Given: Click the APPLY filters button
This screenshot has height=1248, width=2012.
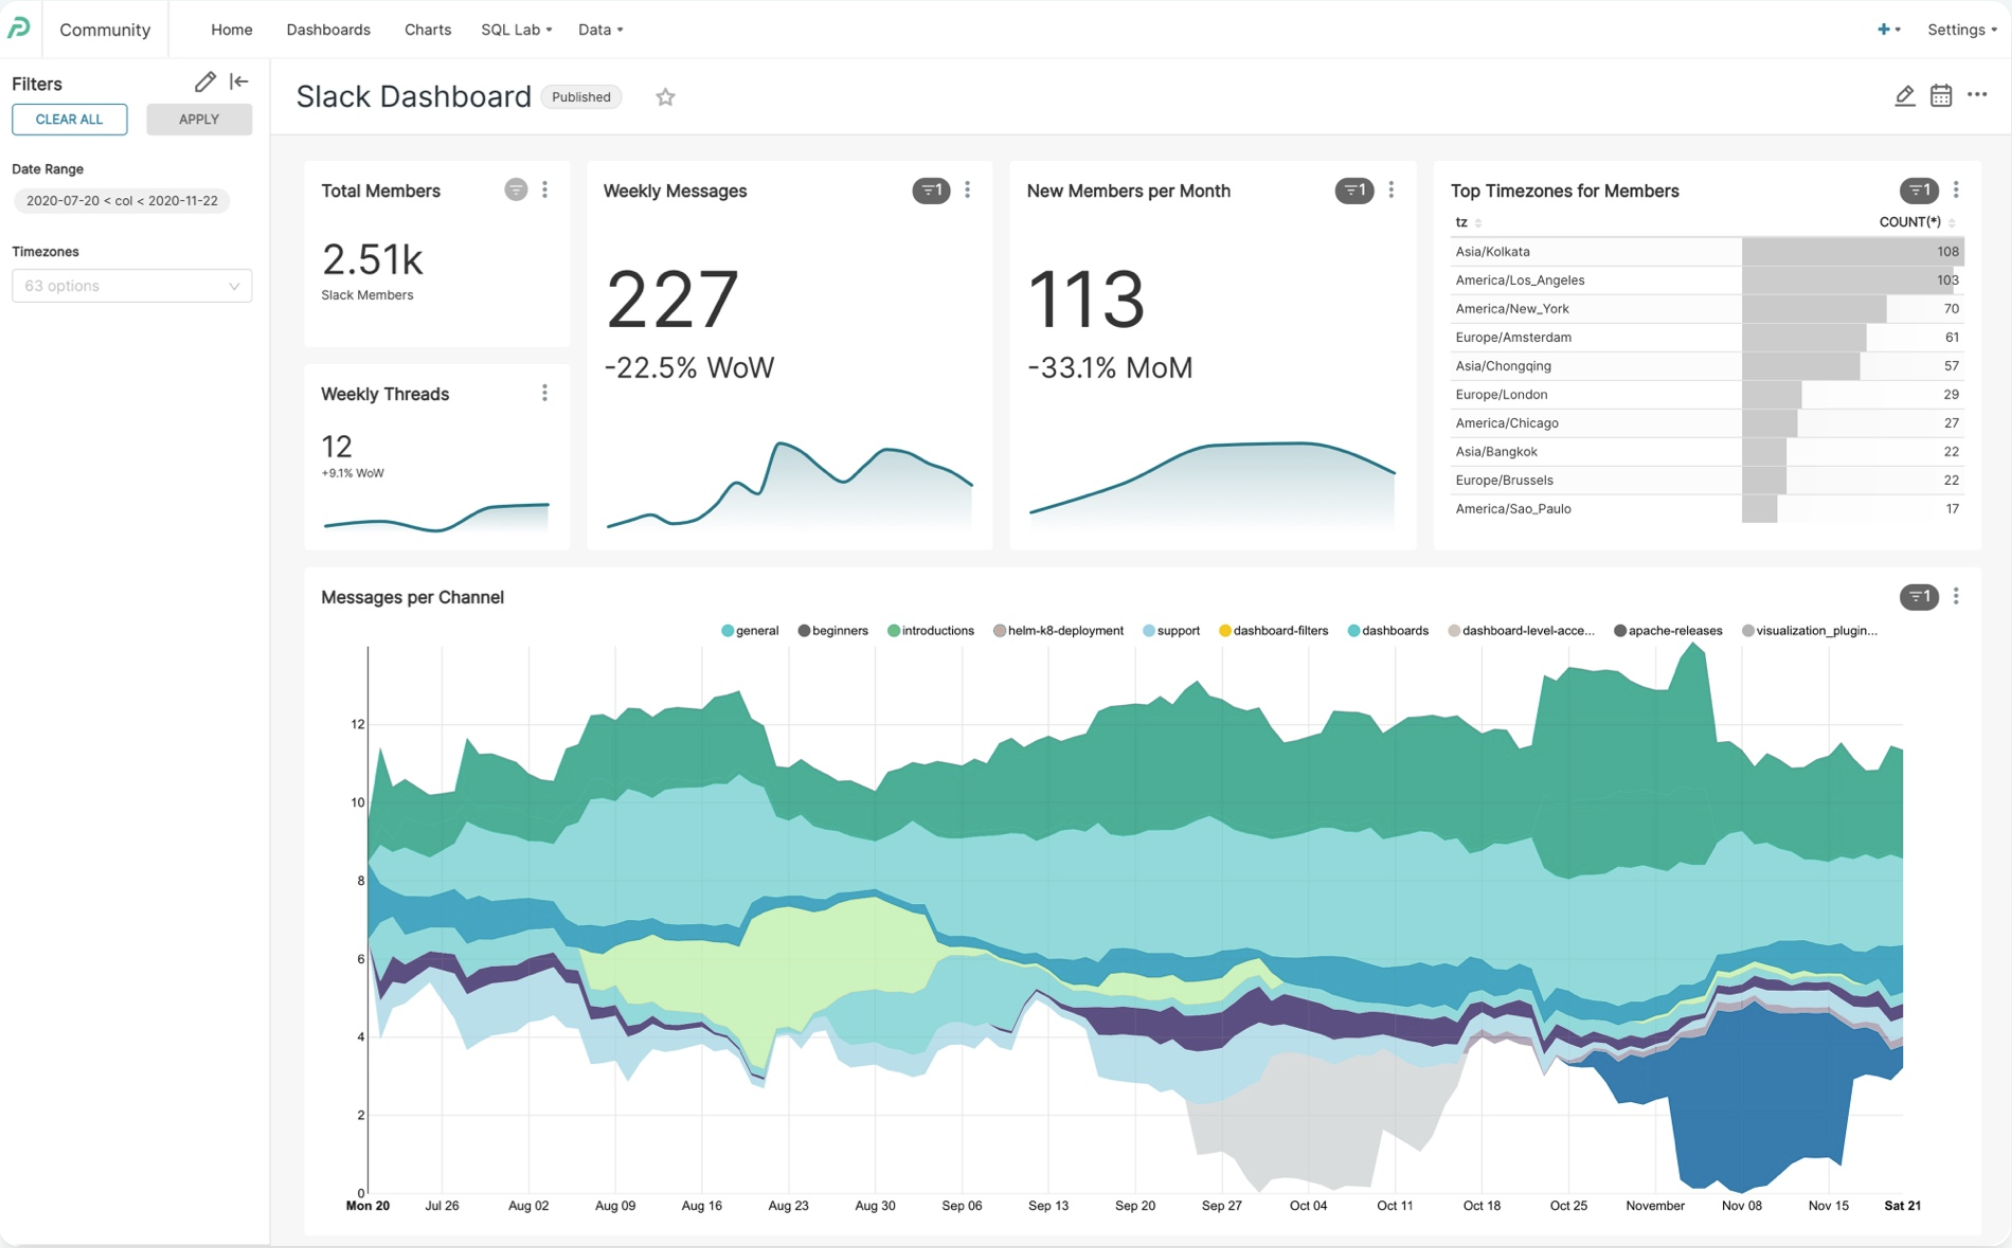Looking at the screenshot, I should 199,119.
